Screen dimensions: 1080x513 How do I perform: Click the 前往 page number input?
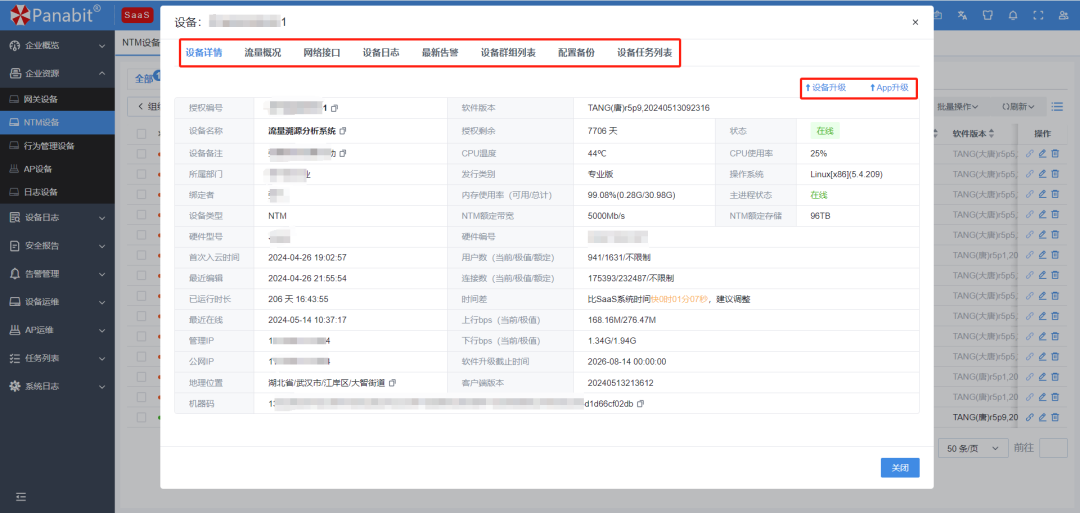[1052, 448]
